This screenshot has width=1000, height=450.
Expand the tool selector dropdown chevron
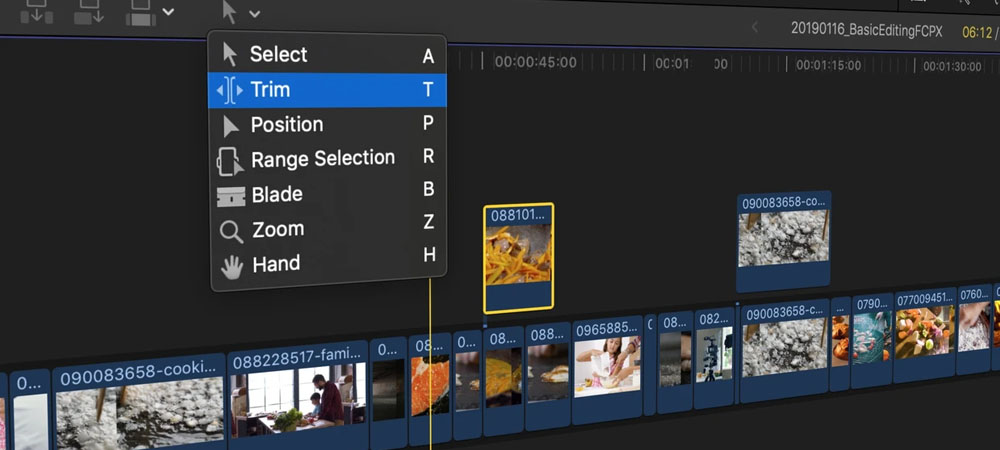click(255, 14)
